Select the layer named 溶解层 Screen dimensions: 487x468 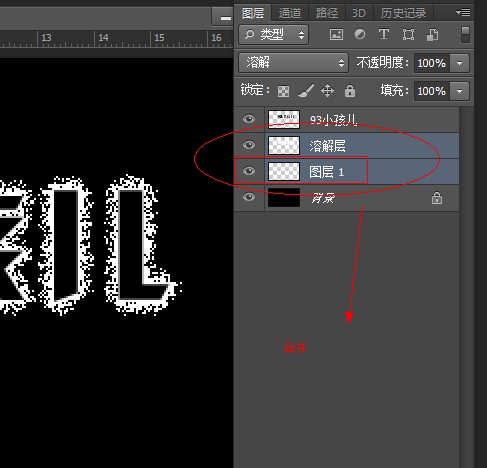(347, 145)
